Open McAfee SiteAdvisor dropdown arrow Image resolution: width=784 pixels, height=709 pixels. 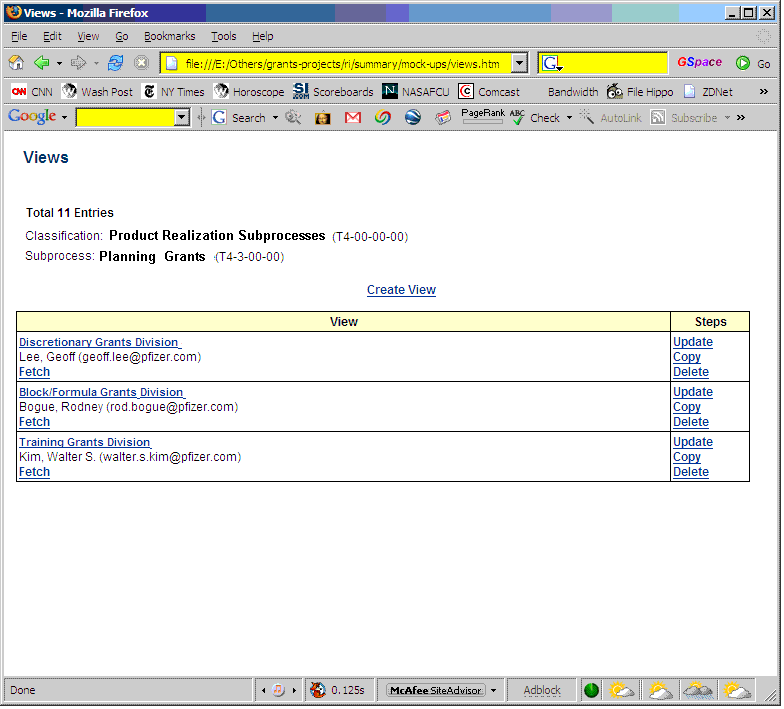pos(494,691)
